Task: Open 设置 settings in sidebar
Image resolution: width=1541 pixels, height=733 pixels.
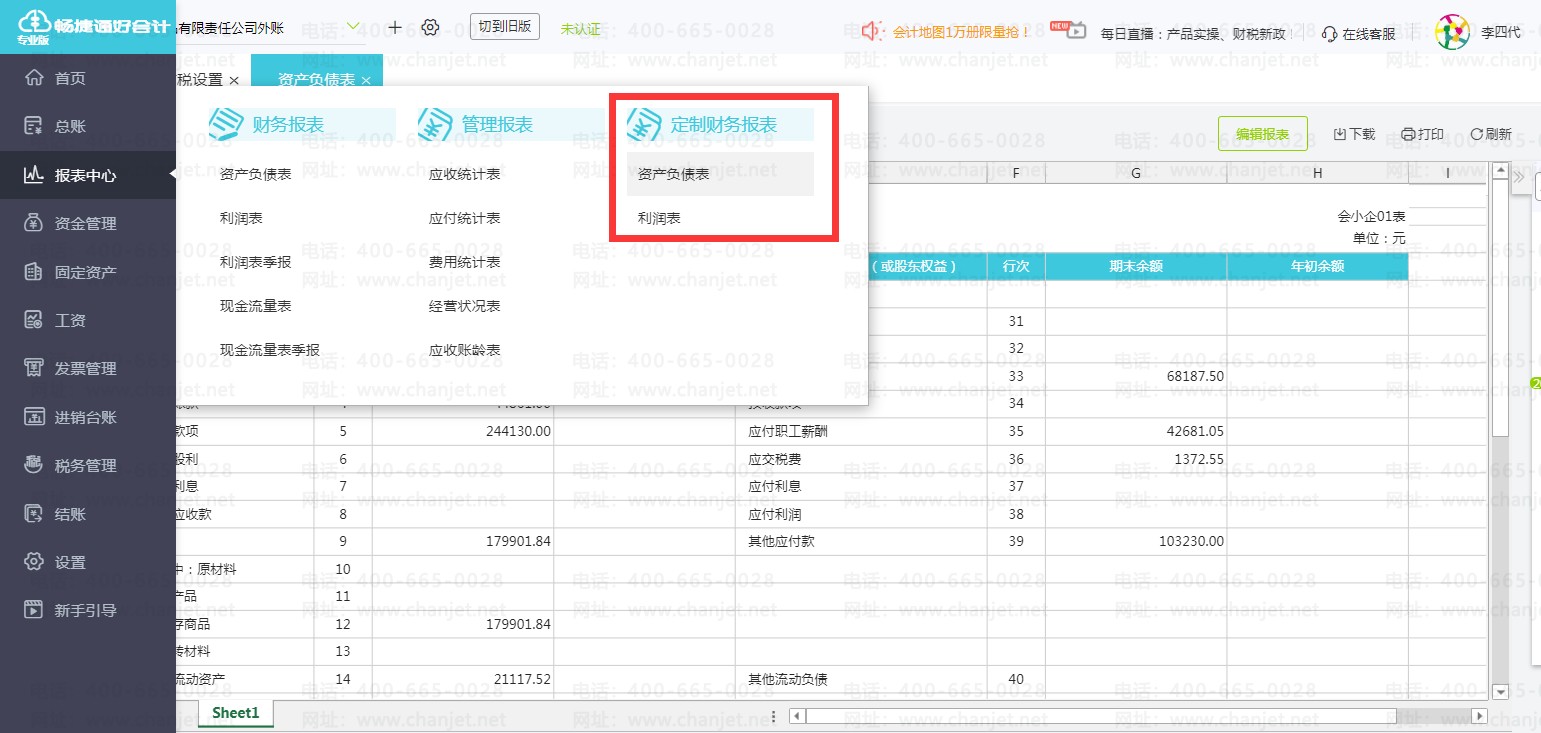Action: 56,562
